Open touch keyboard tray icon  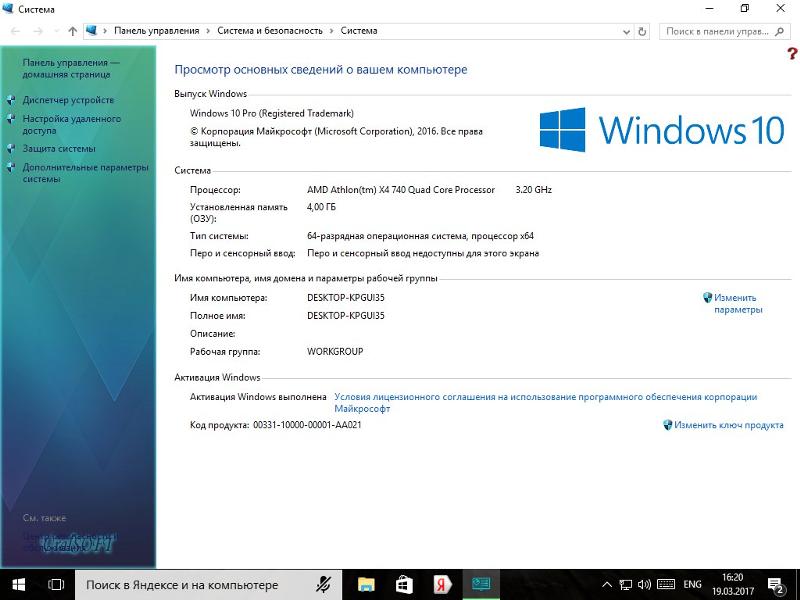(666, 585)
